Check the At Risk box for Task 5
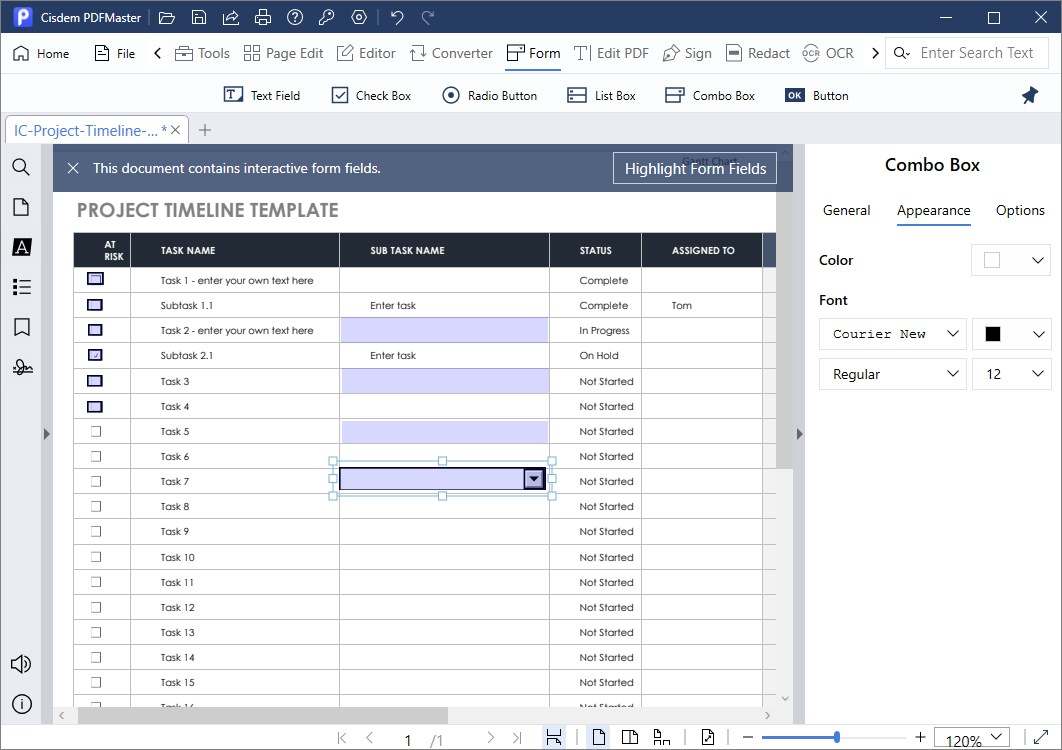Screen dimensions: 1062x750 click(x=95, y=432)
